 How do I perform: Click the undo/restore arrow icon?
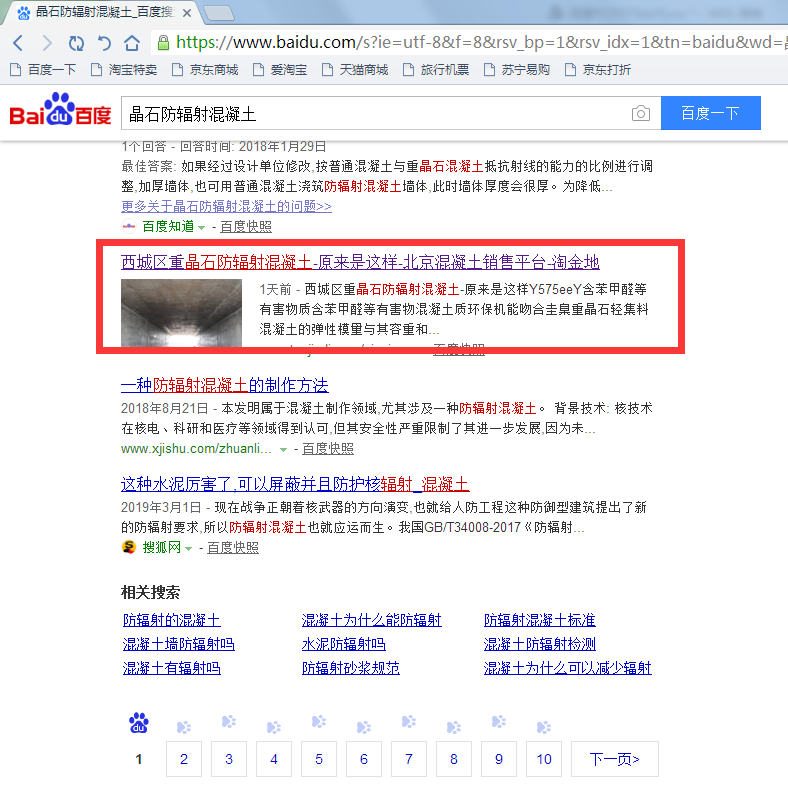click(x=104, y=43)
